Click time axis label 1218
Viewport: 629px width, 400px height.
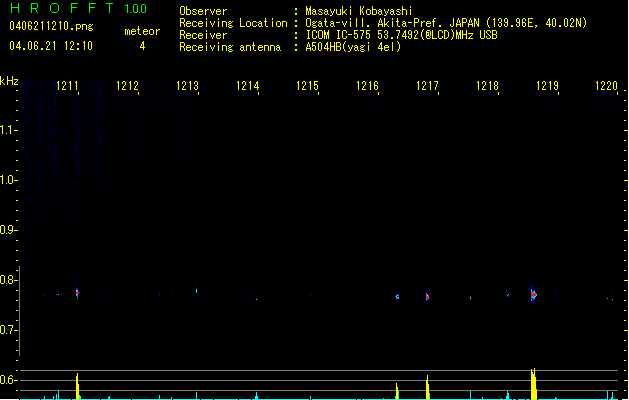coord(487,86)
